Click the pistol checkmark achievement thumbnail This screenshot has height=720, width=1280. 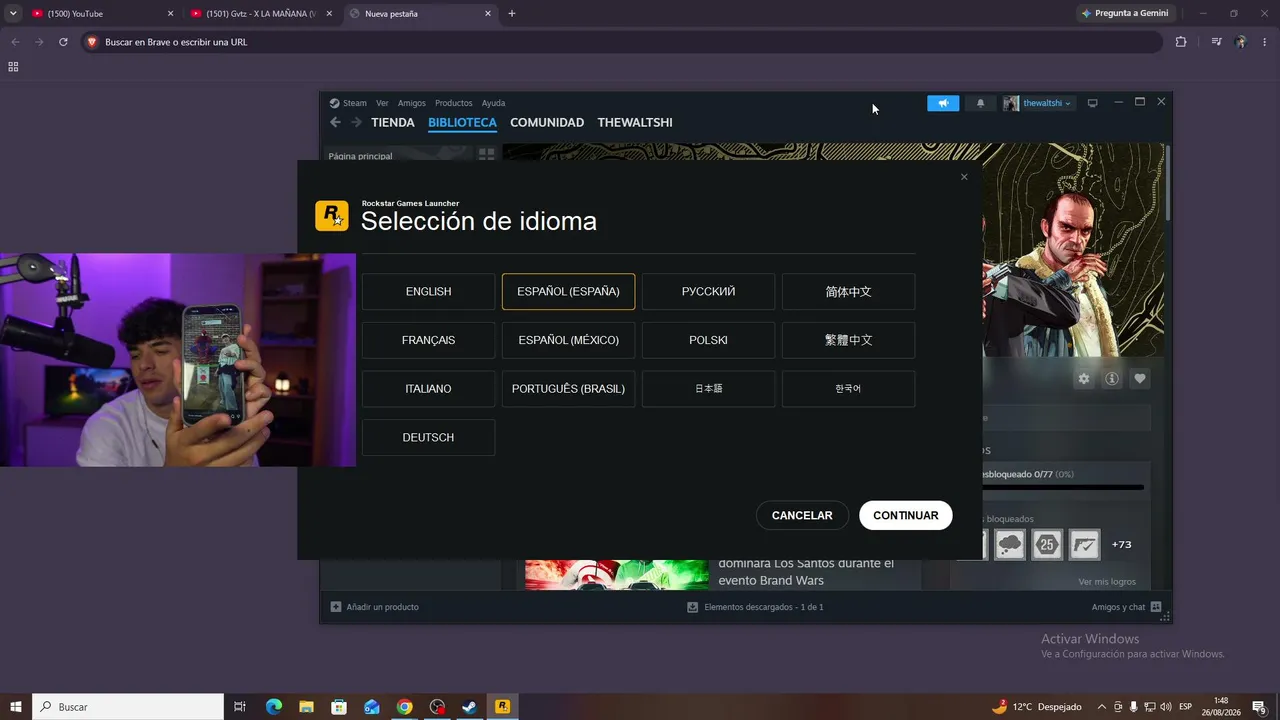click(x=1085, y=544)
